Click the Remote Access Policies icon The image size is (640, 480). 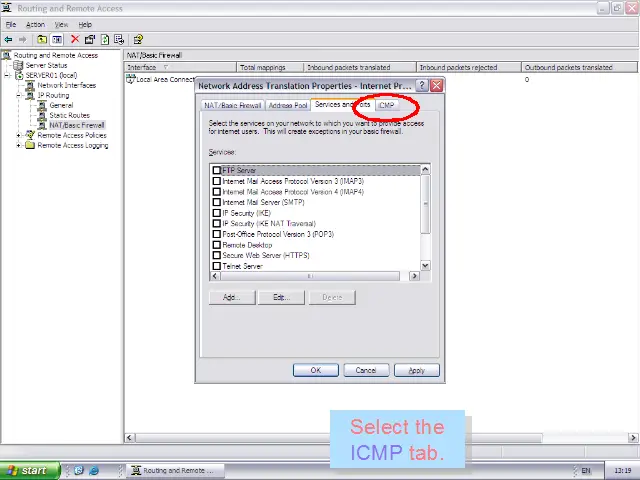click(x=30, y=135)
